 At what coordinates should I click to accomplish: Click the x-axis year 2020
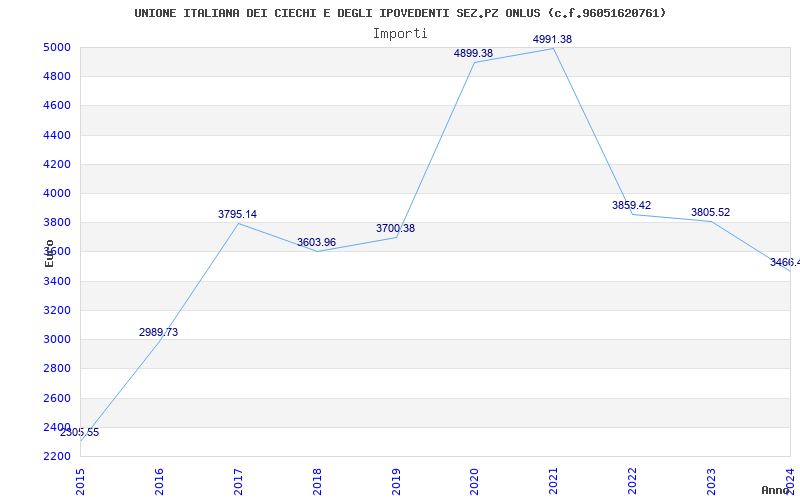tap(475, 482)
